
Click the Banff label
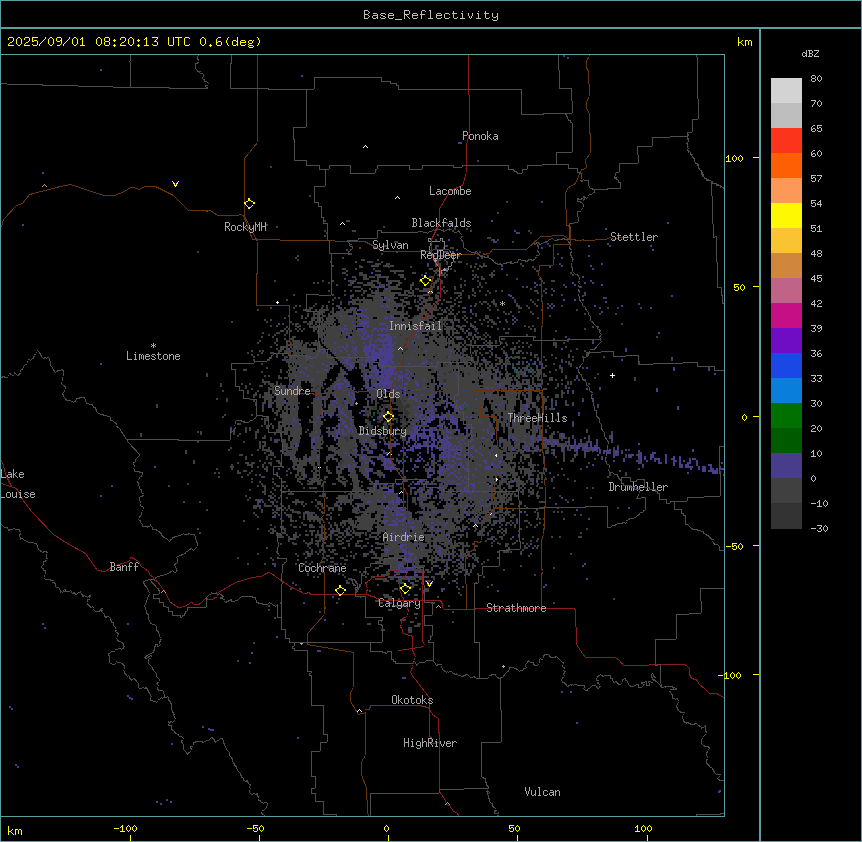click(124, 567)
